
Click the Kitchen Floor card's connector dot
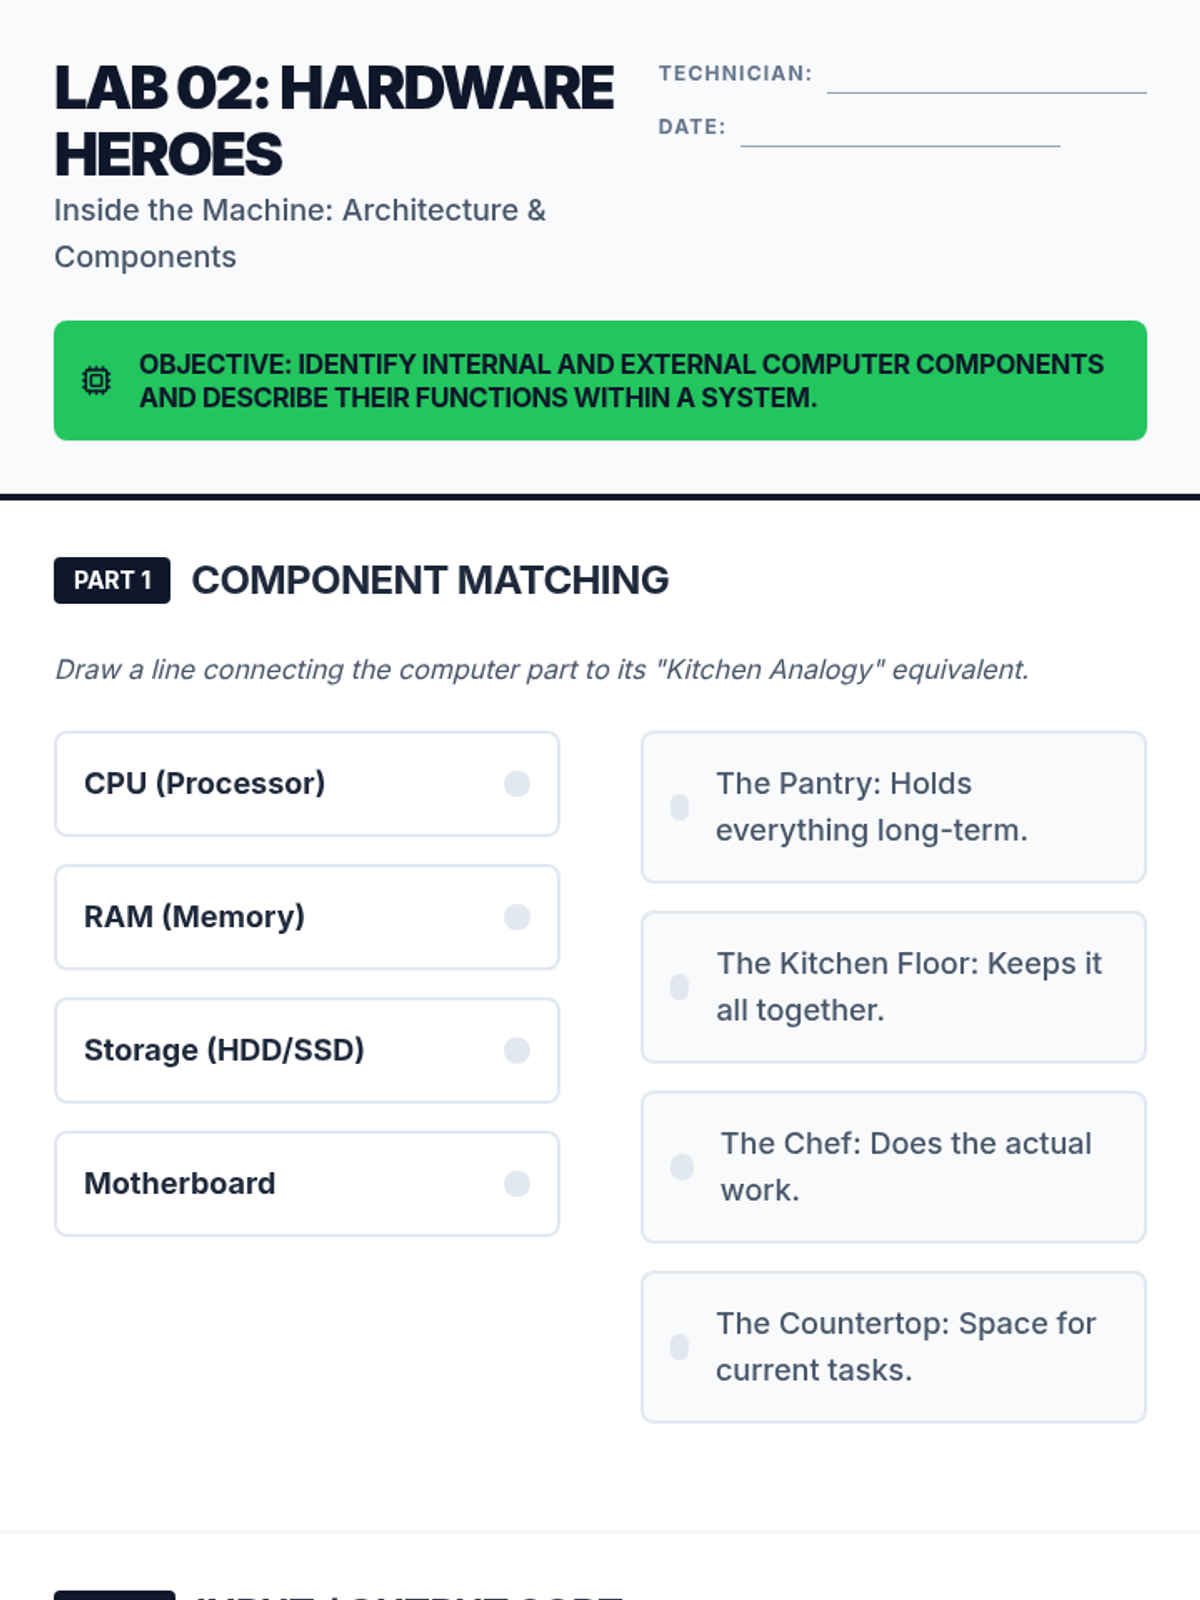[x=680, y=987]
